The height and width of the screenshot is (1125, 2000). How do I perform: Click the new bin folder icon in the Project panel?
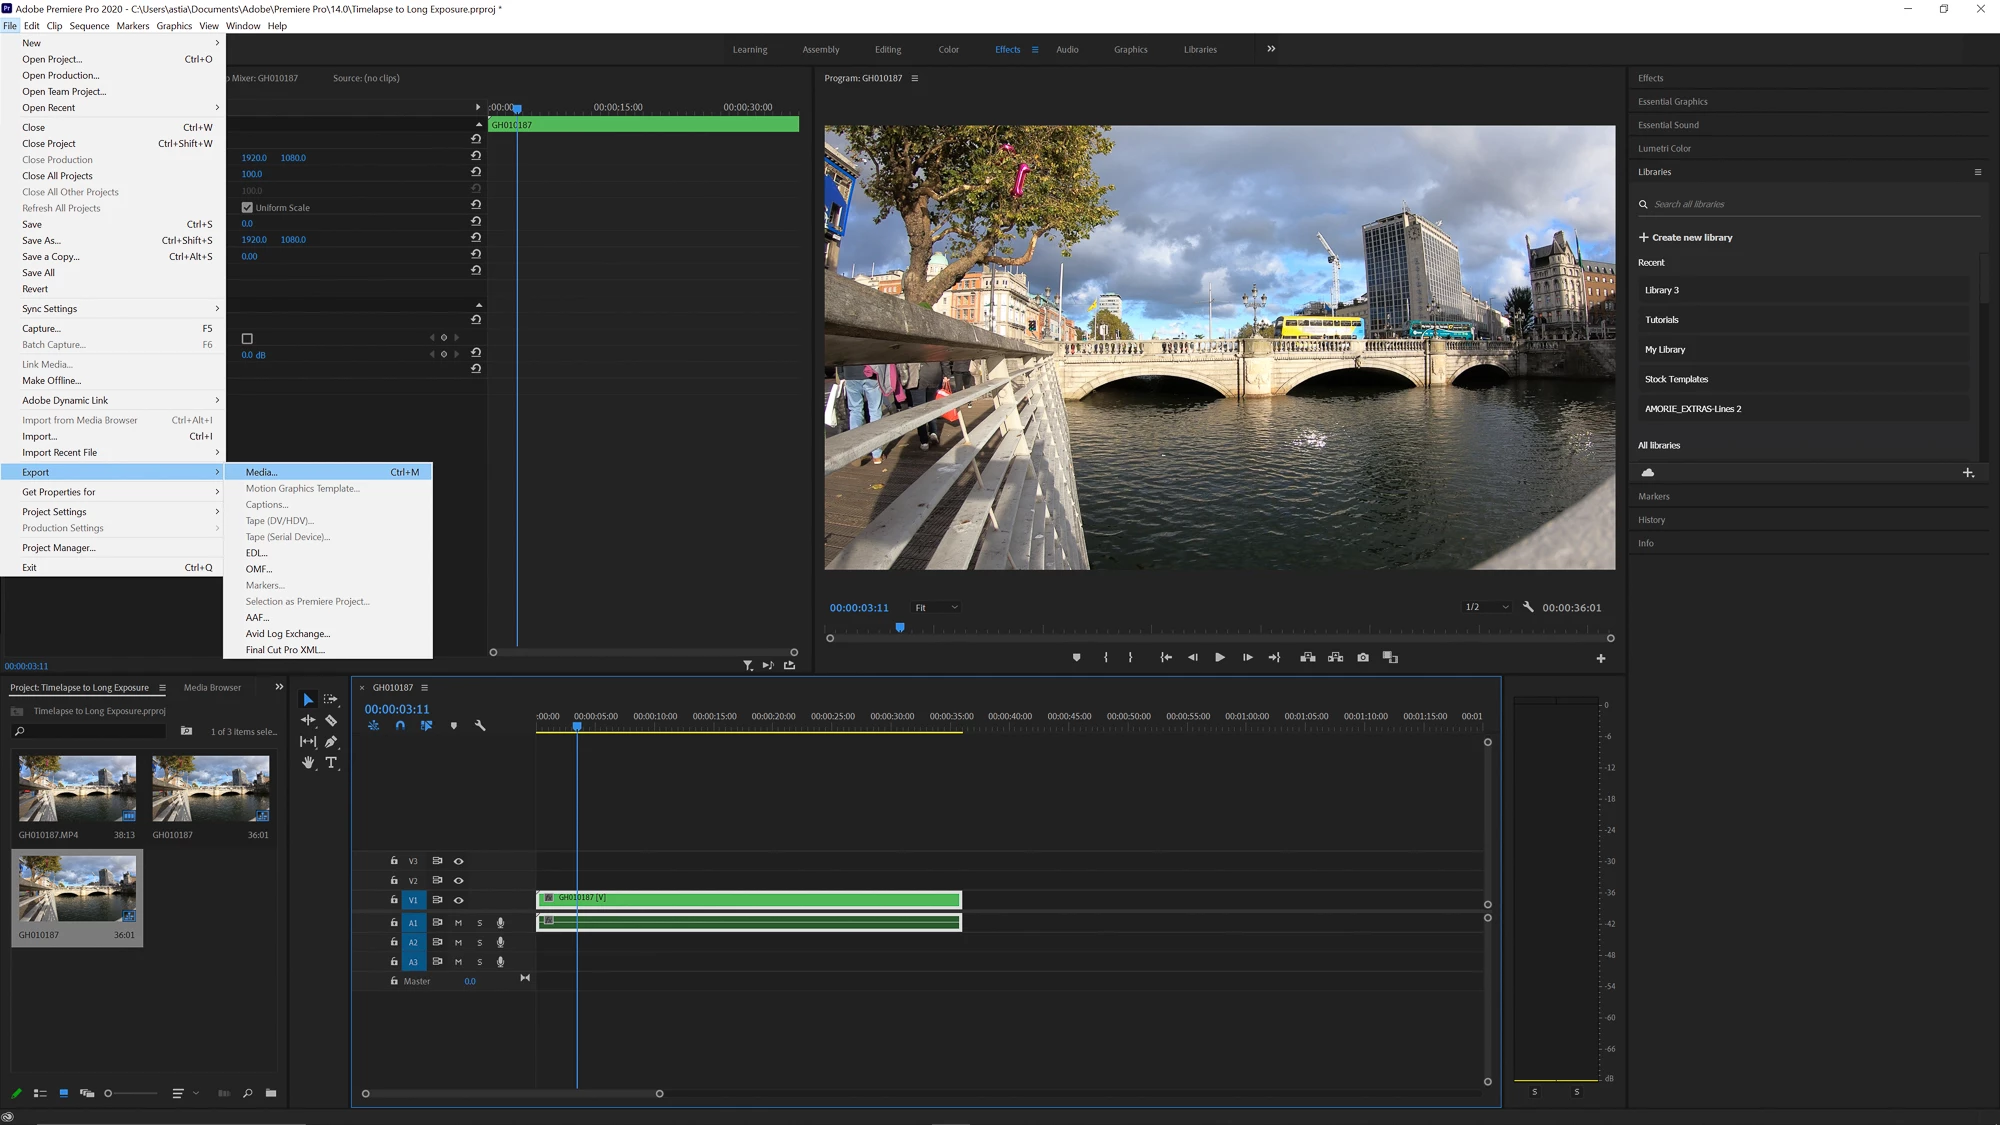point(271,1093)
